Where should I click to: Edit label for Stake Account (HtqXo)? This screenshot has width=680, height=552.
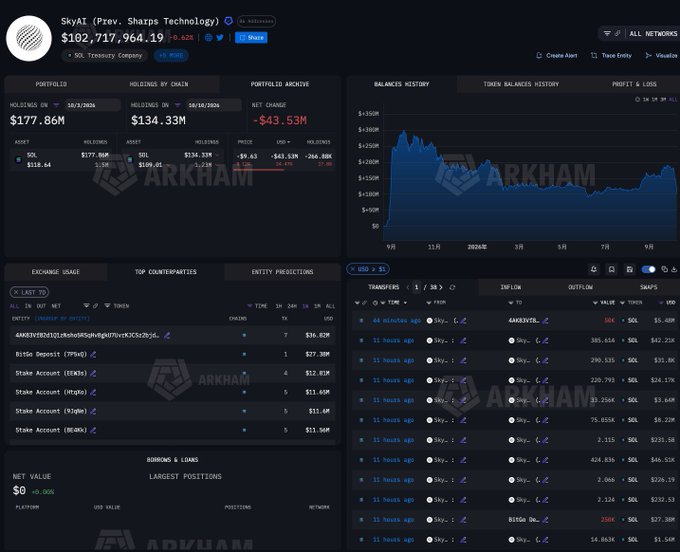93,392
